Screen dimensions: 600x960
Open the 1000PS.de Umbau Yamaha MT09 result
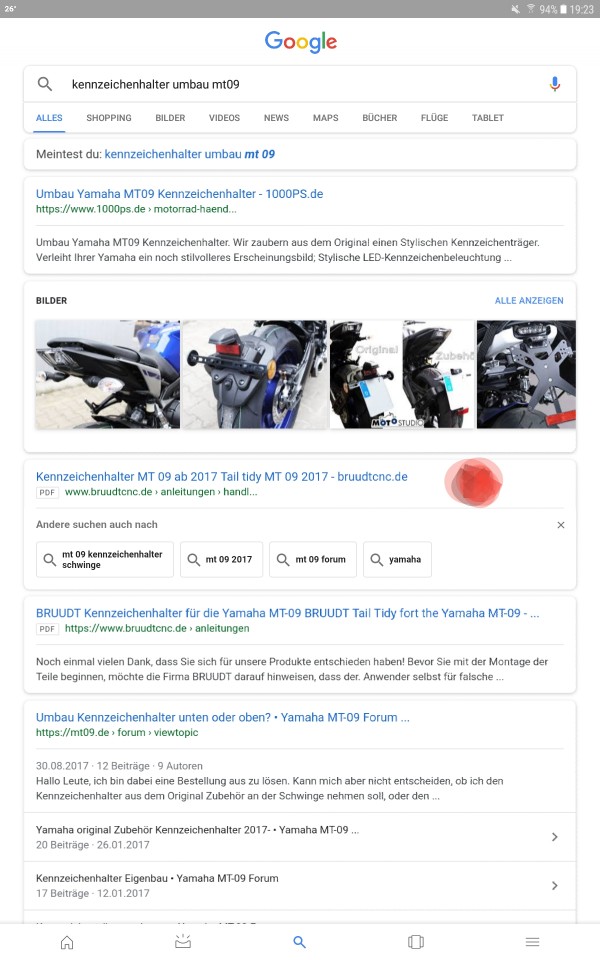click(179, 194)
